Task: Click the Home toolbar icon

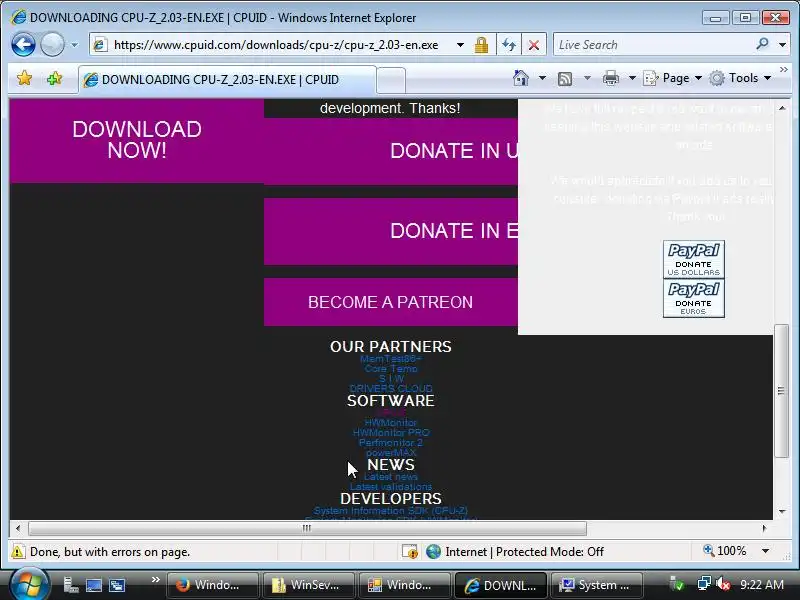Action: click(x=520, y=78)
